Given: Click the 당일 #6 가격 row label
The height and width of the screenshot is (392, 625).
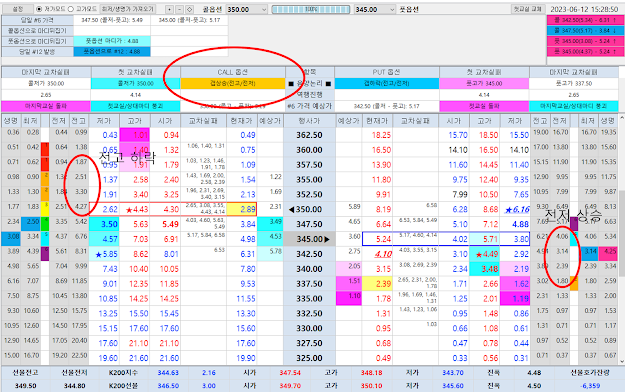Looking at the screenshot, I should click(37, 20).
